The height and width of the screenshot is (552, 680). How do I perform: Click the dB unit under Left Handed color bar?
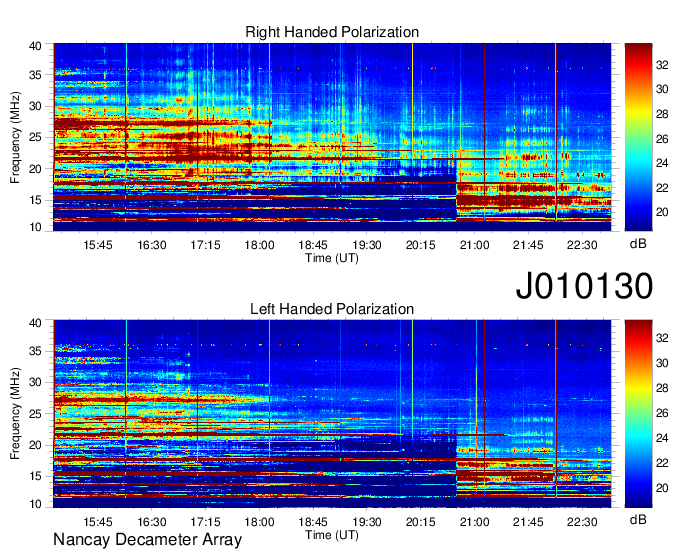point(638,519)
